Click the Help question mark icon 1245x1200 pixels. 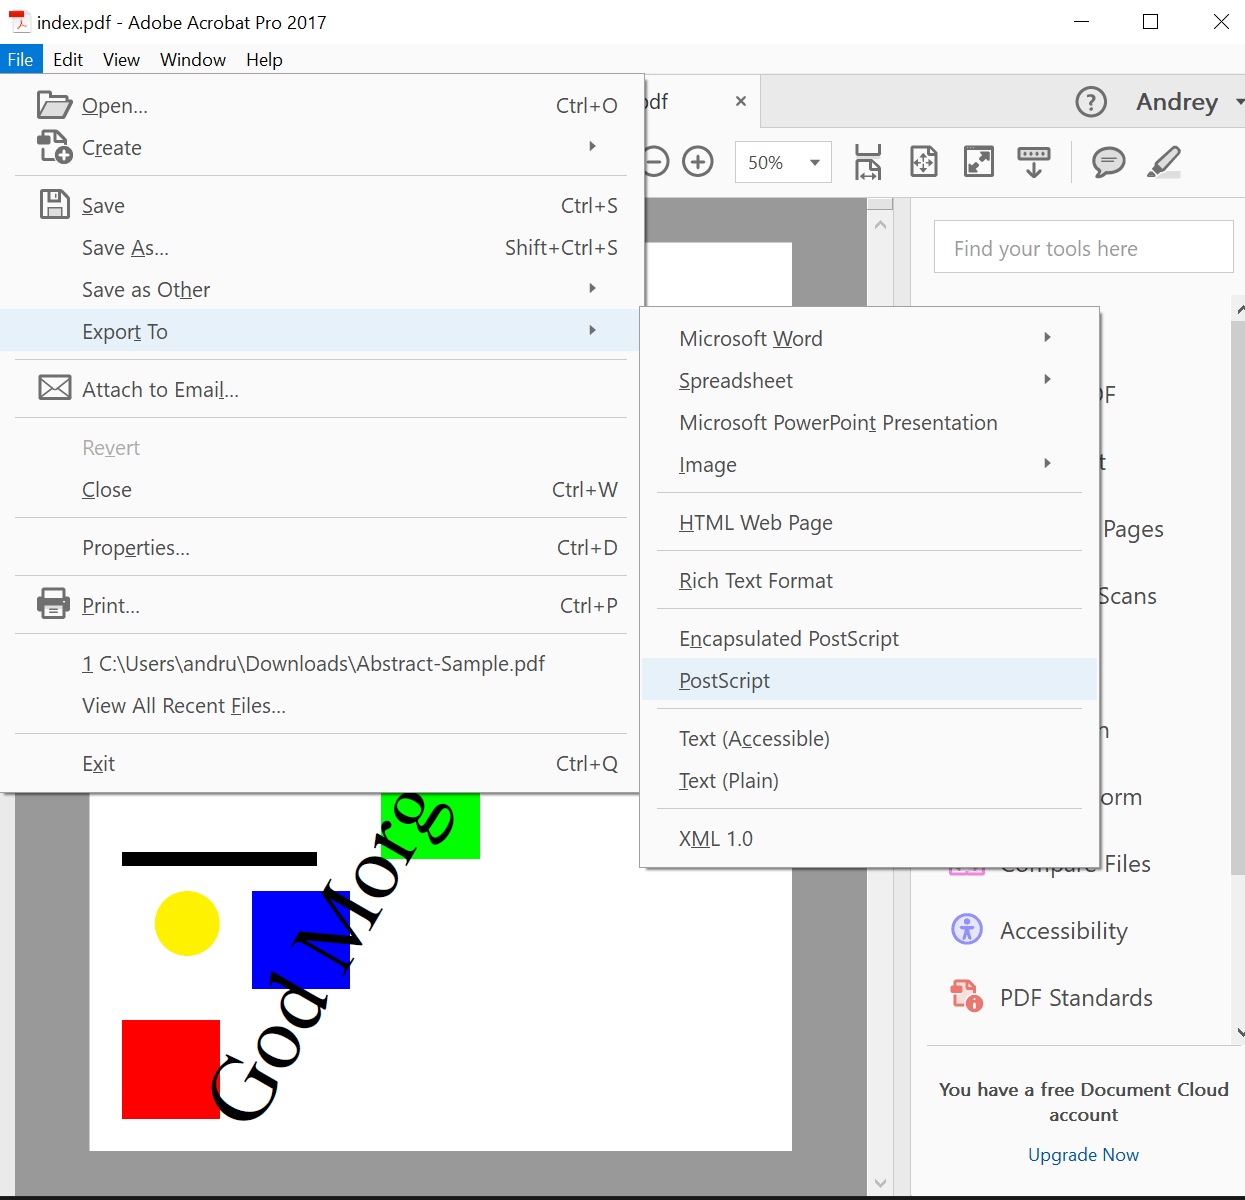[1091, 101]
